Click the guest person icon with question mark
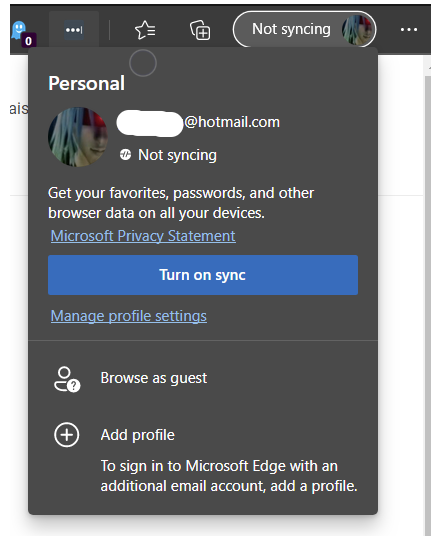The width and height of the screenshot is (444, 550). point(67,379)
